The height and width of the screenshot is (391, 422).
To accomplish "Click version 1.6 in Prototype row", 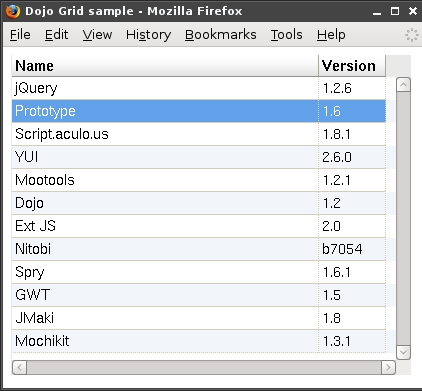I will [x=352, y=111].
